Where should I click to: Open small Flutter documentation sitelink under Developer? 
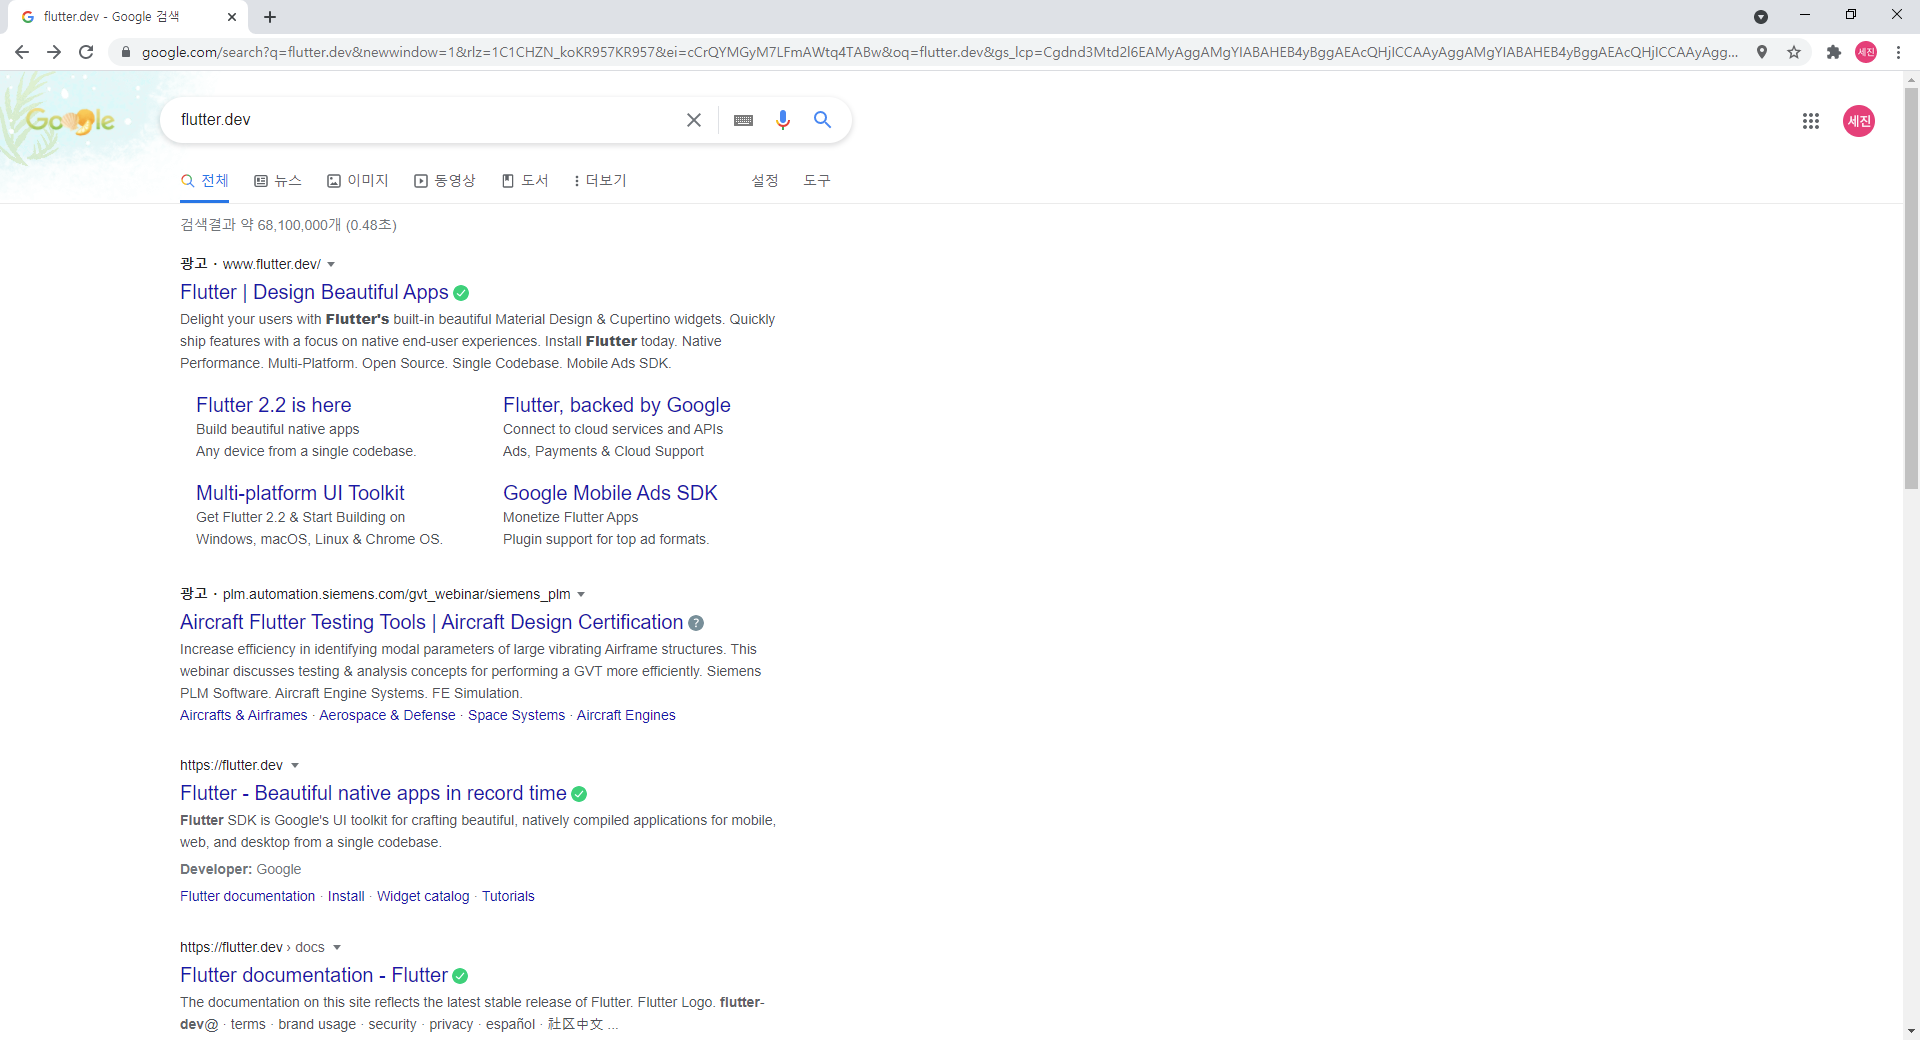point(247,896)
